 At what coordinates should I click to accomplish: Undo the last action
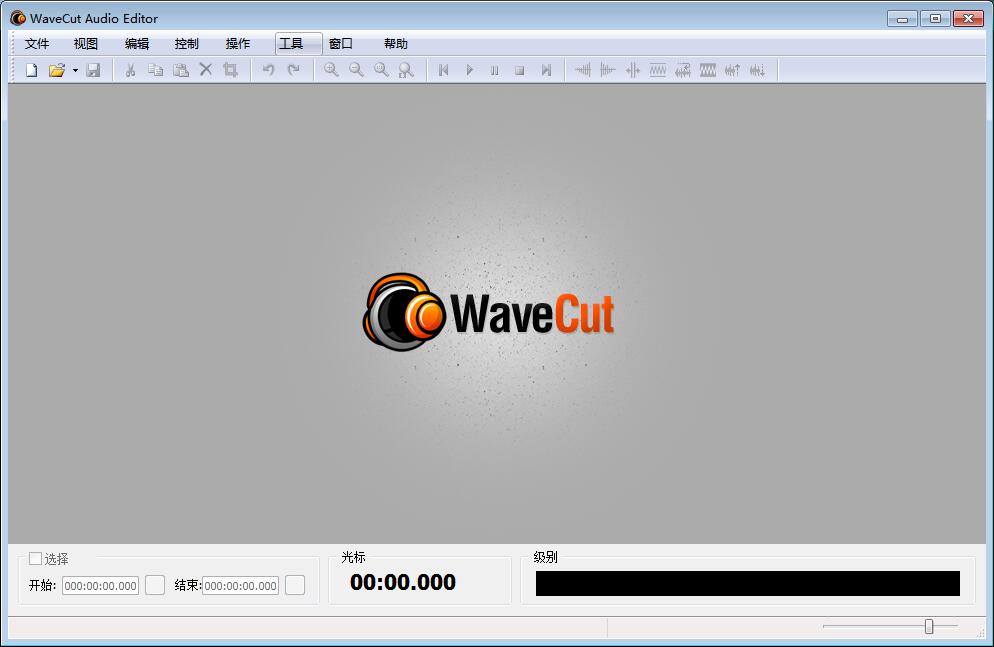click(269, 70)
